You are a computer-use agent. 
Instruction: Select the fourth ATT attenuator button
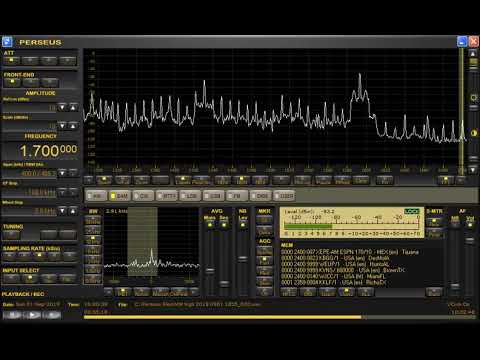coord(68,61)
